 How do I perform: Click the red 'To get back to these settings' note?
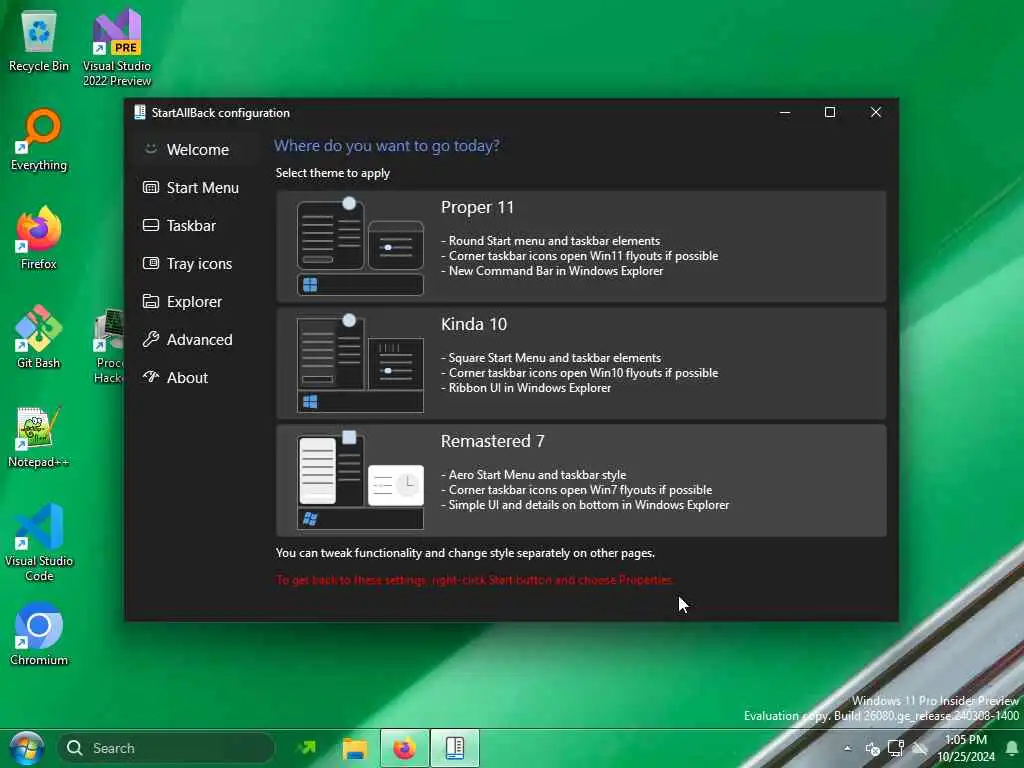point(475,580)
